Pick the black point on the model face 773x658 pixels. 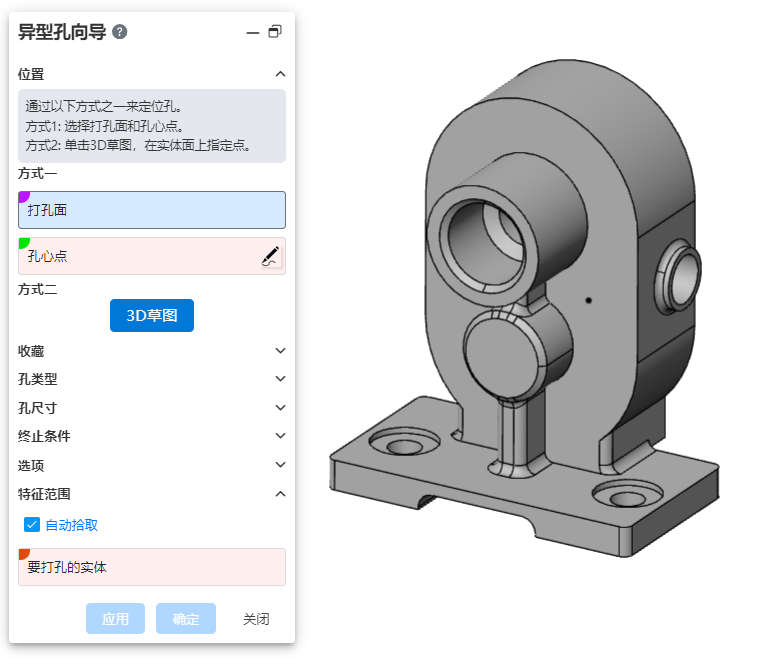pyautogui.click(x=588, y=300)
